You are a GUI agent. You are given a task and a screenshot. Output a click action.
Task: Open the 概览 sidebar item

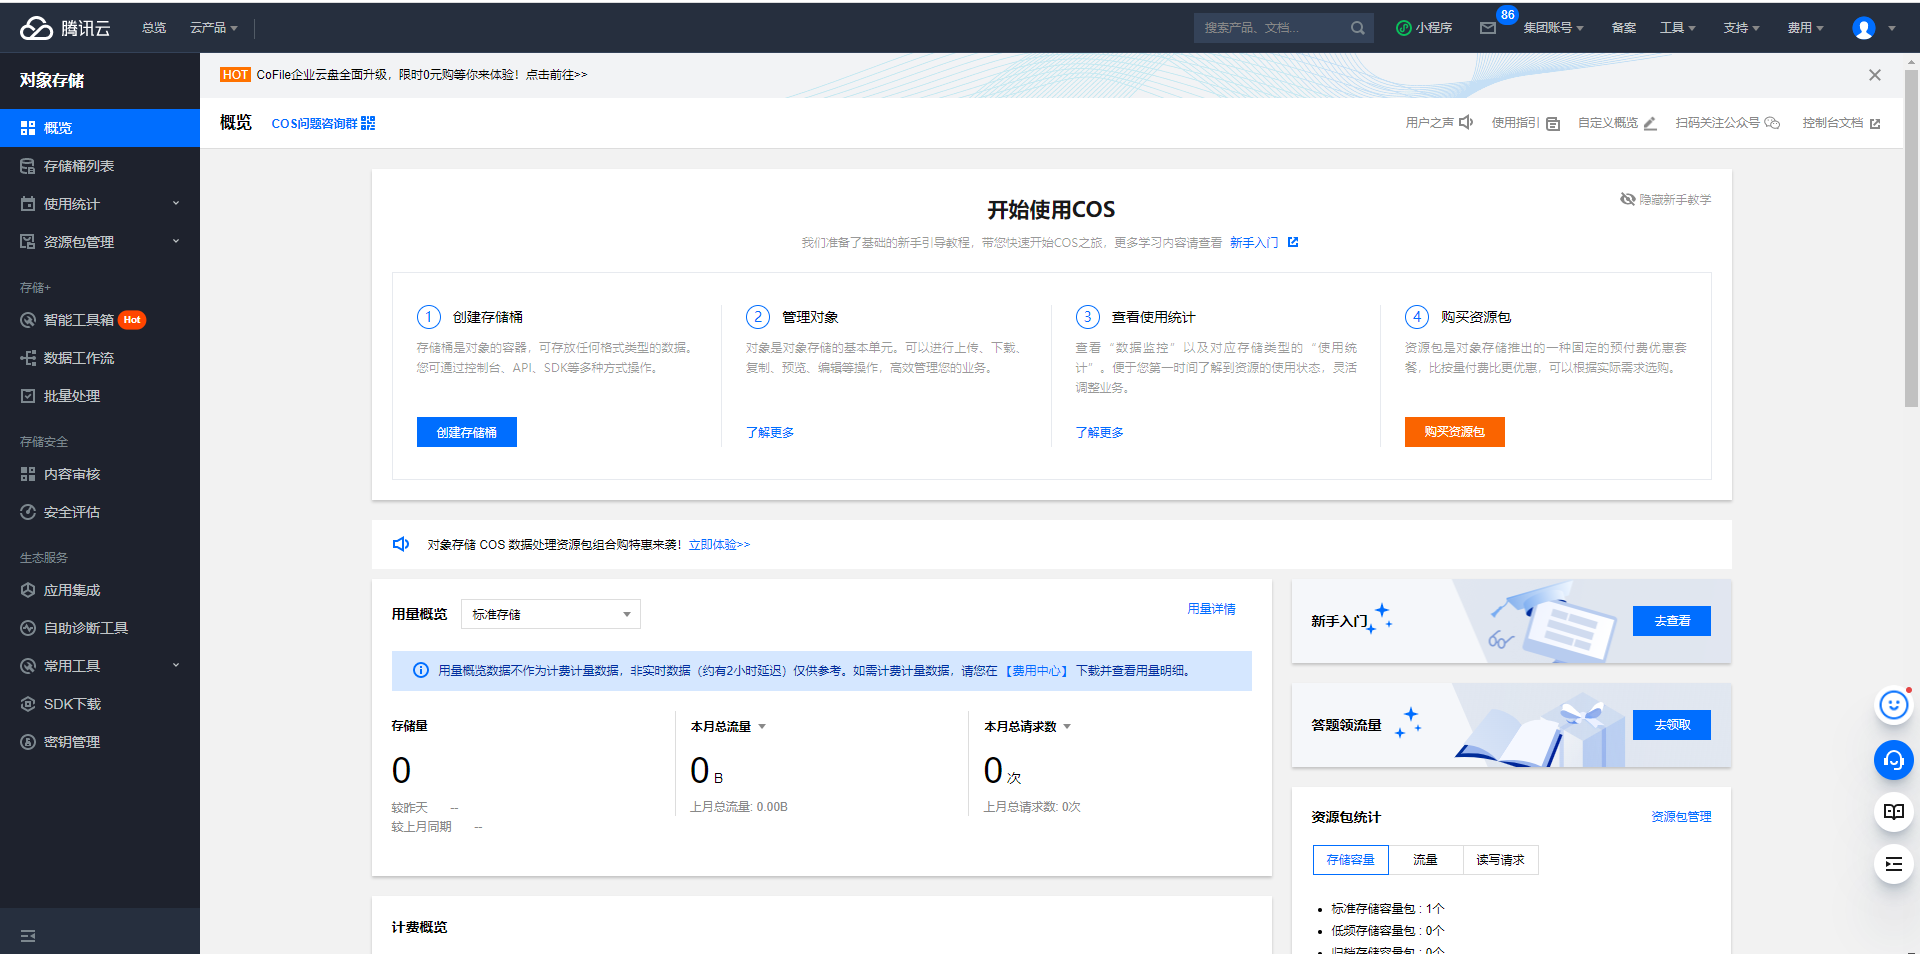coord(100,128)
